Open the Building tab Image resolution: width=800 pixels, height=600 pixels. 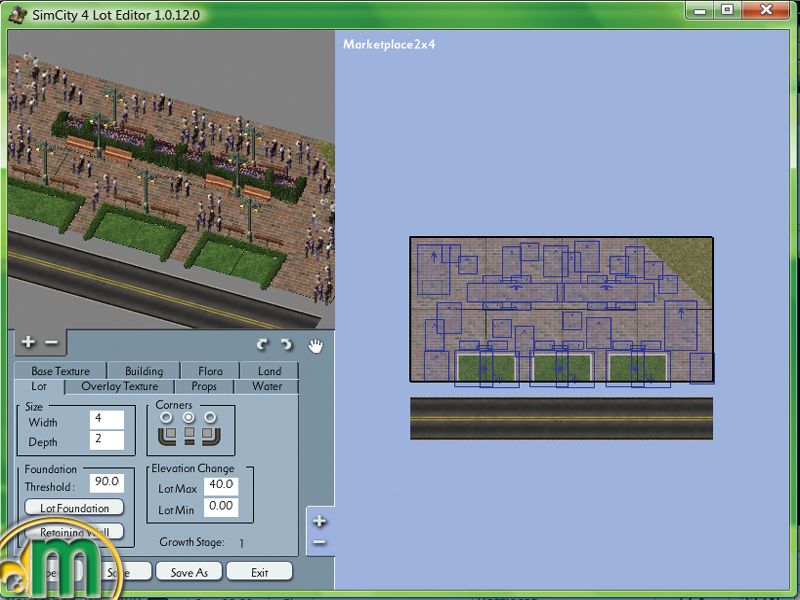click(x=144, y=371)
